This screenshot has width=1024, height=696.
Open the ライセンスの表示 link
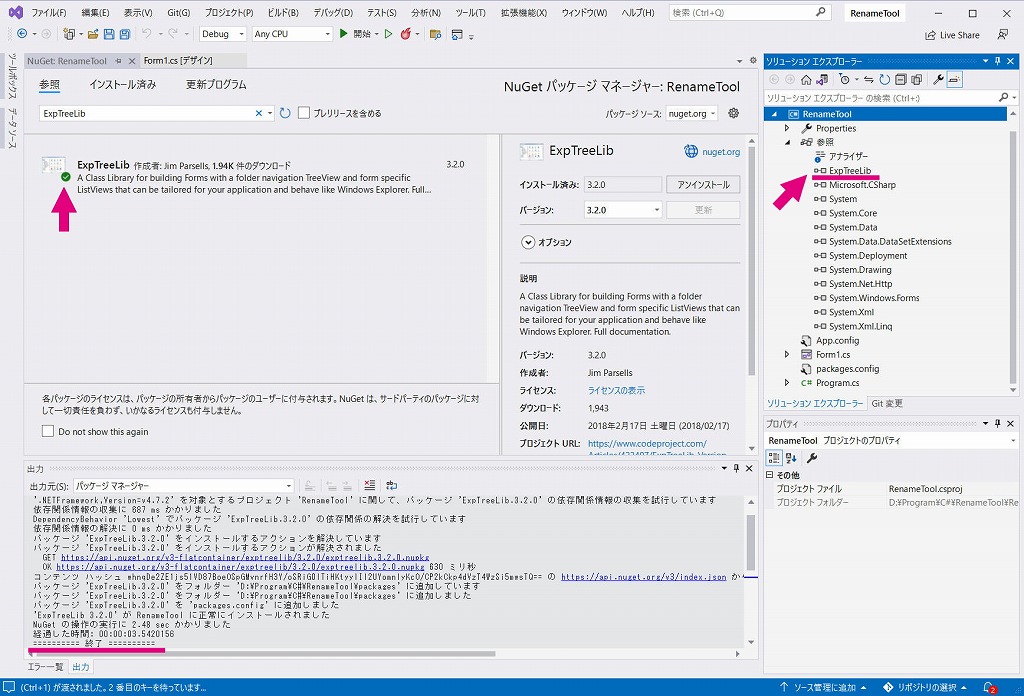pyautogui.click(x=616, y=390)
